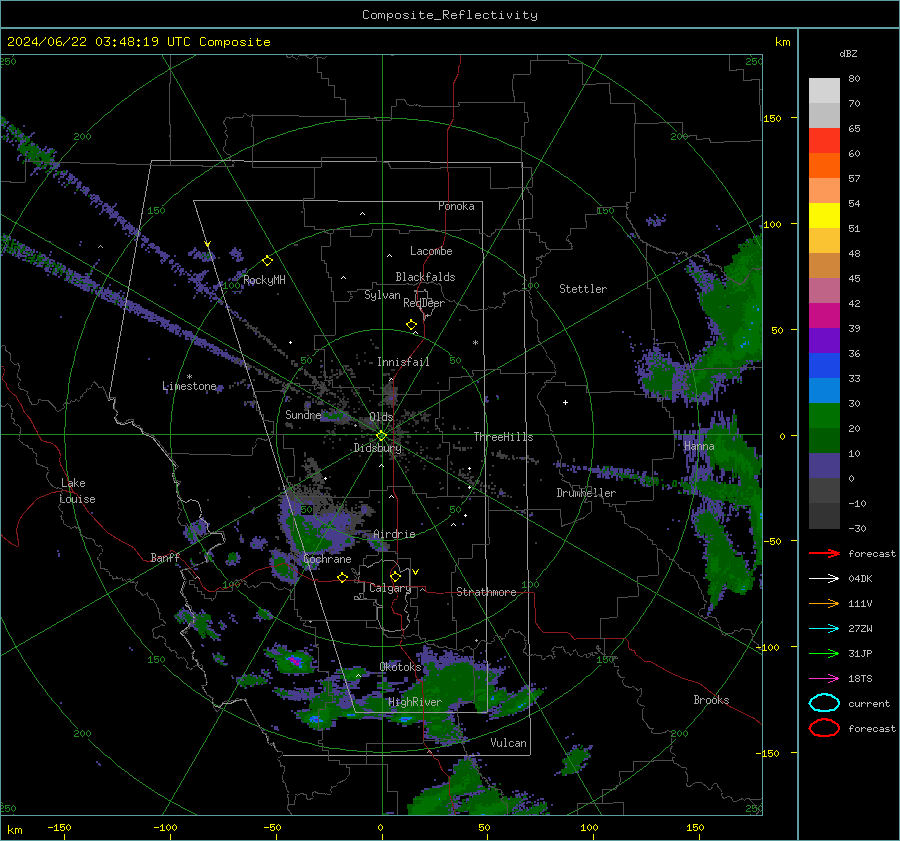Click the Innisfail town label

(x=403, y=362)
